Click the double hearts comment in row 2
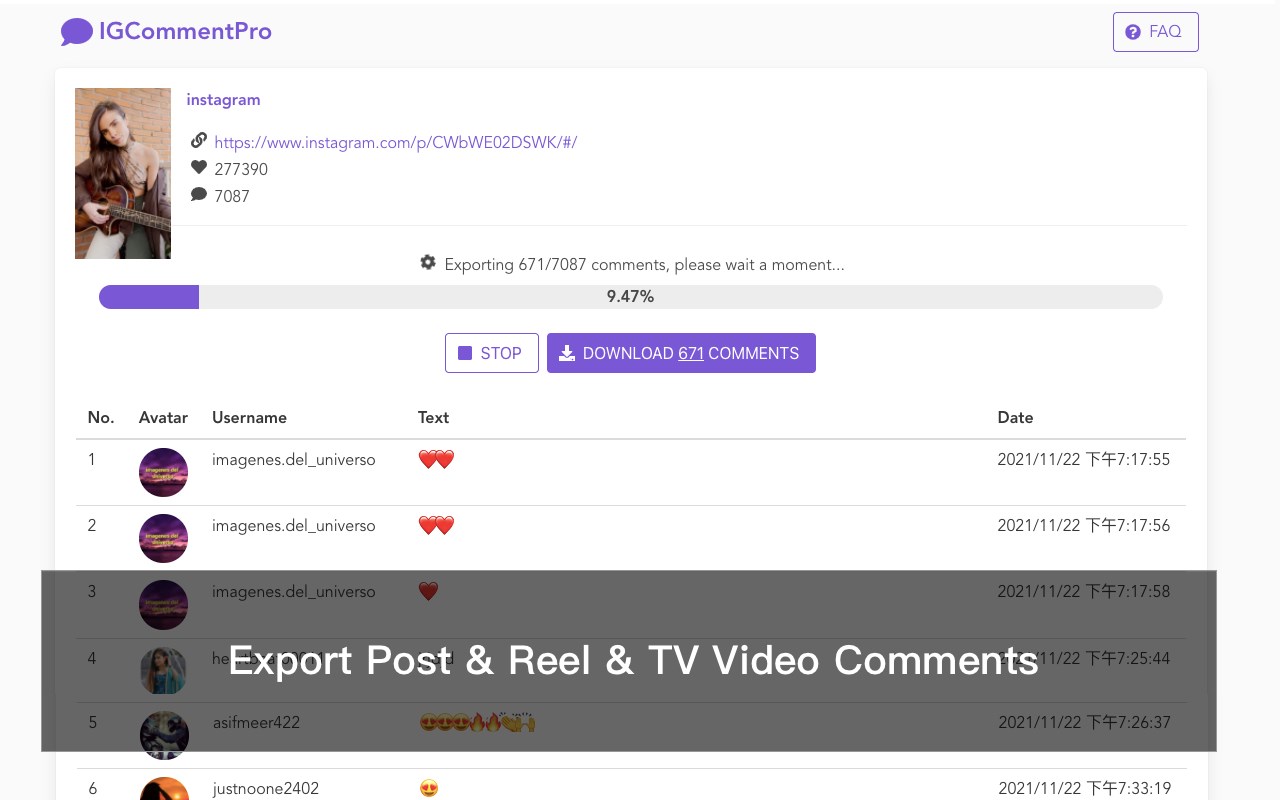1280x800 pixels. [x=436, y=526]
